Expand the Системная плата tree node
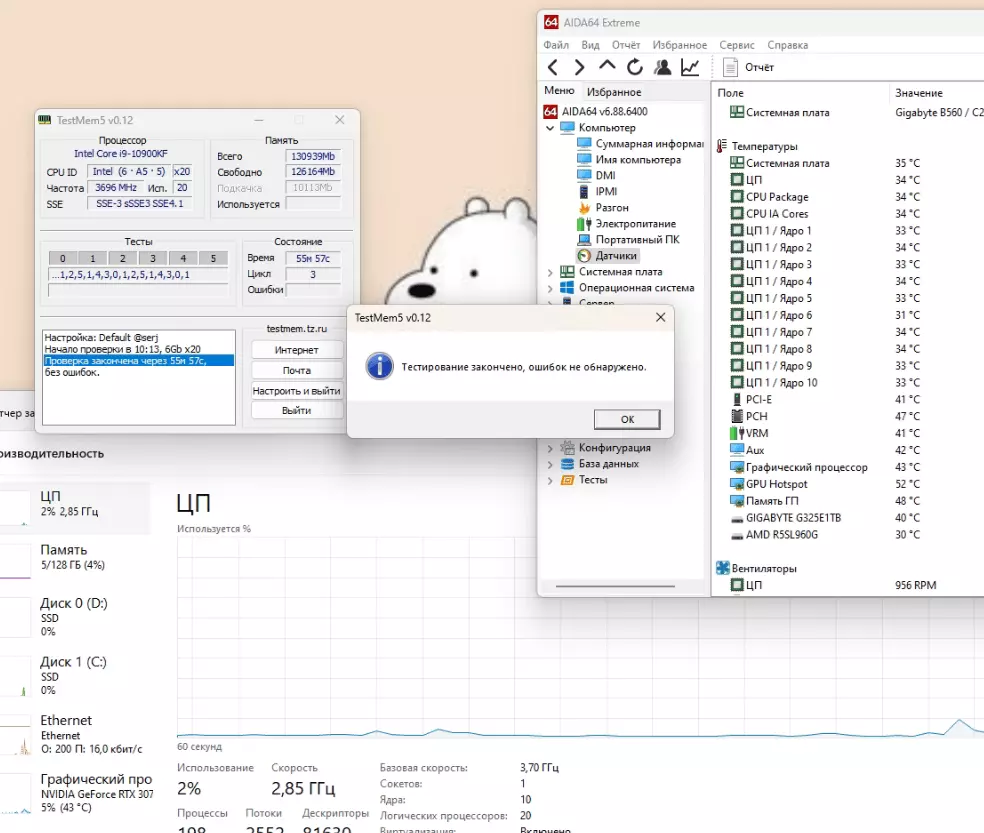Screen dimensions: 984x833 (550, 272)
